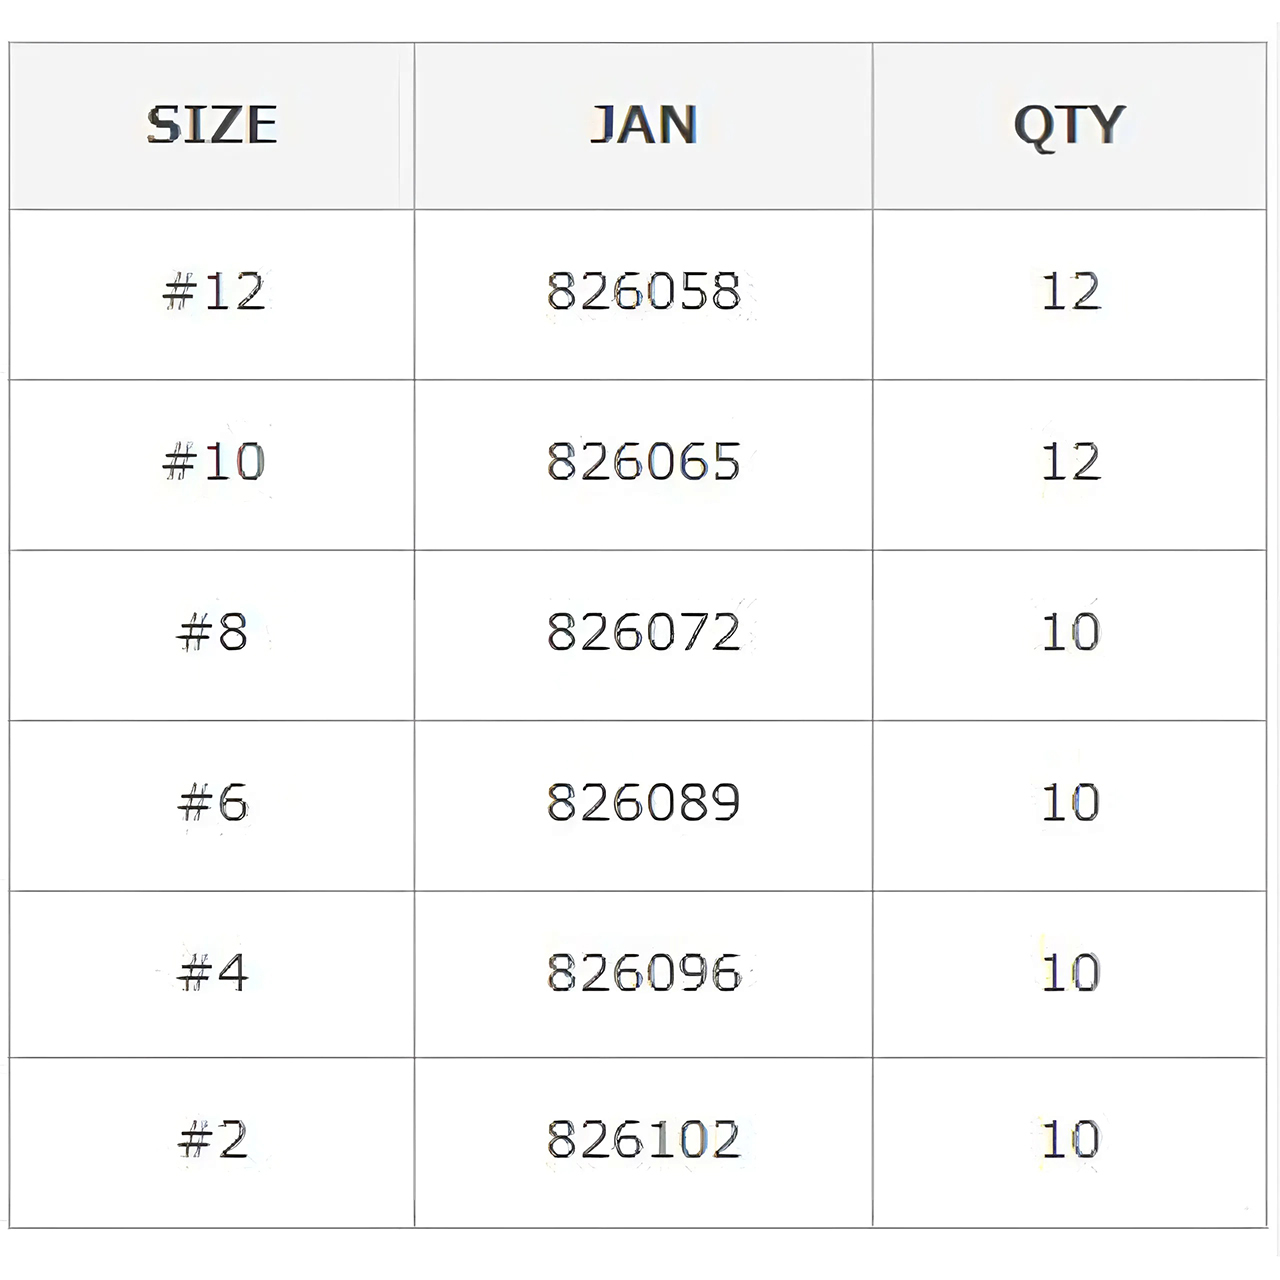Click JAN code 826102
The height and width of the screenshot is (1280, 1280).
[x=643, y=1140]
